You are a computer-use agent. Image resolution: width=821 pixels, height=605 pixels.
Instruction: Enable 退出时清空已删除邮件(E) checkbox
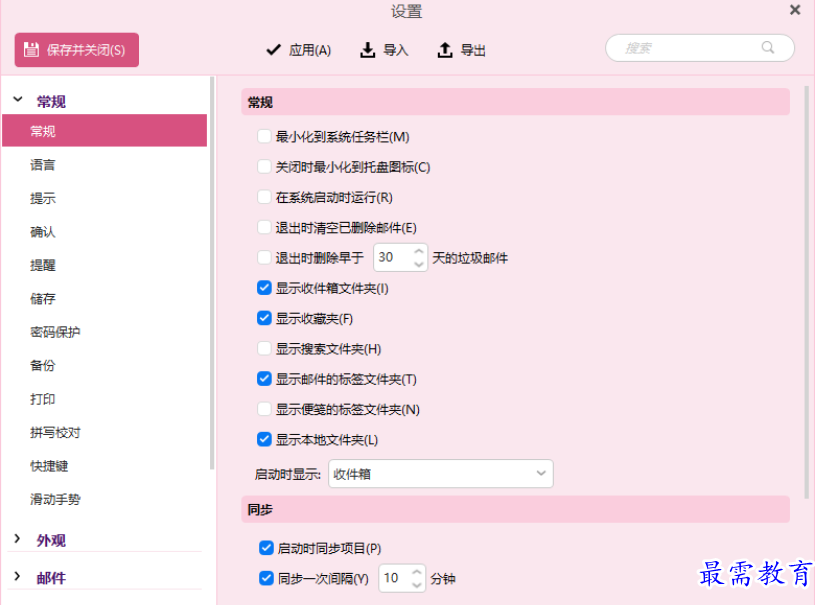264,227
